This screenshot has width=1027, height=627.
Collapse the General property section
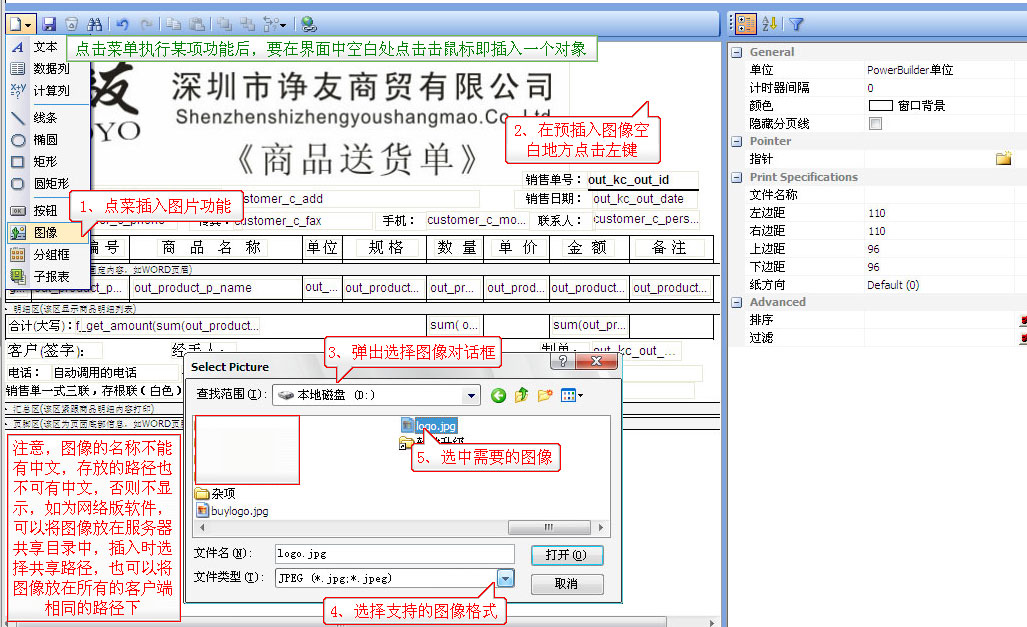pos(737,52)
